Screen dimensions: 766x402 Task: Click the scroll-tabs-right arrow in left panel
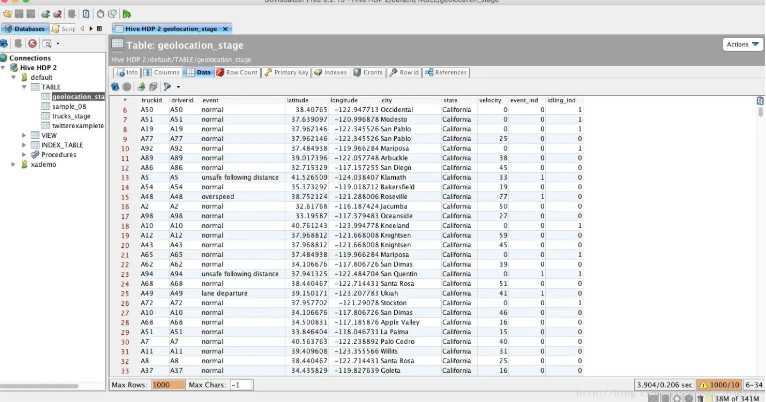click(91, 29)
